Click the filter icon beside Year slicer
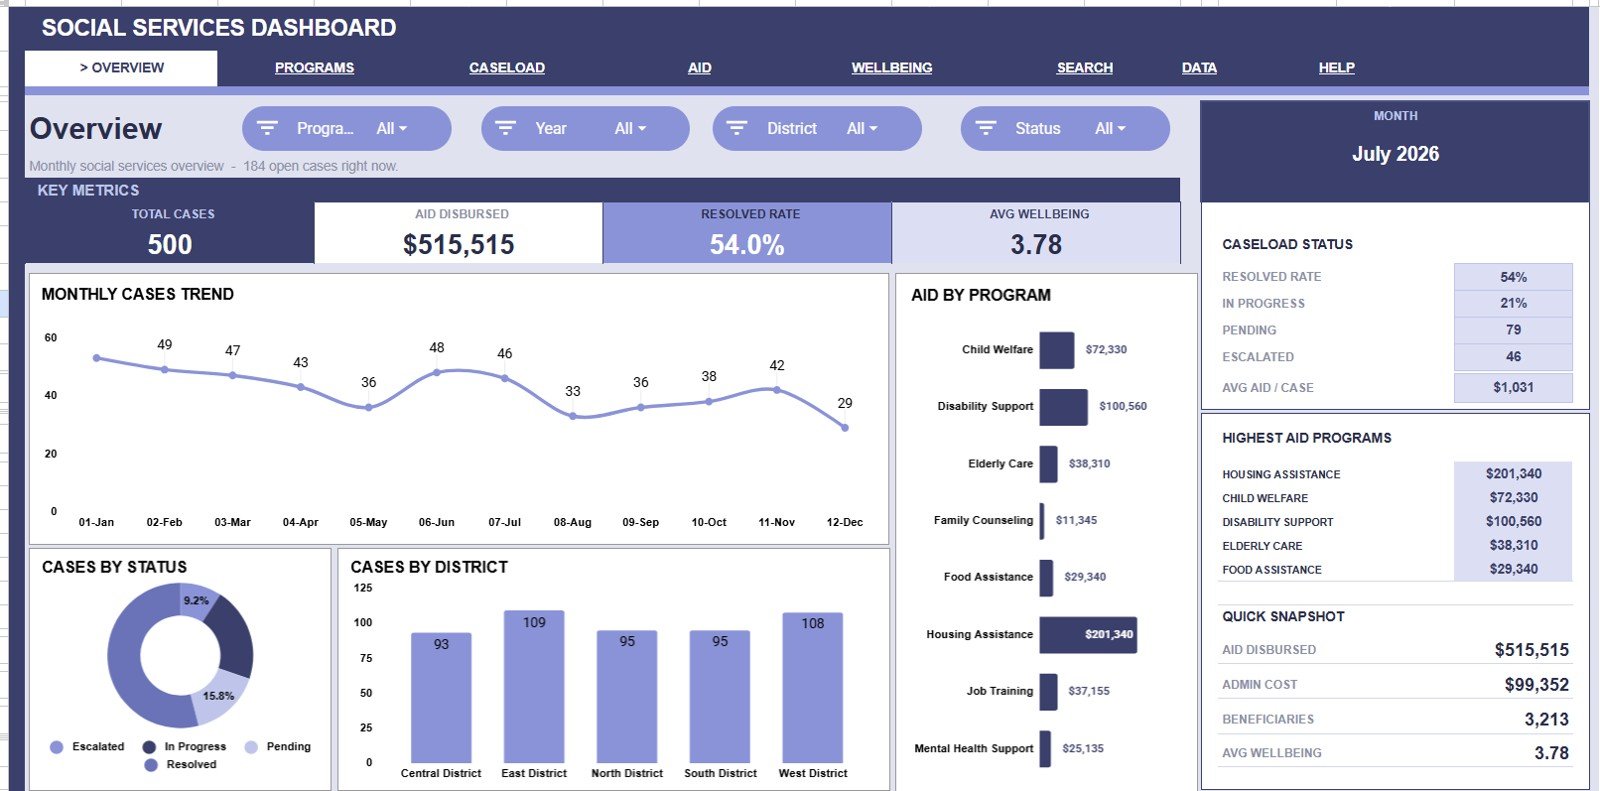The width and height of the screenshot is (1600, 791). point(506,128)
